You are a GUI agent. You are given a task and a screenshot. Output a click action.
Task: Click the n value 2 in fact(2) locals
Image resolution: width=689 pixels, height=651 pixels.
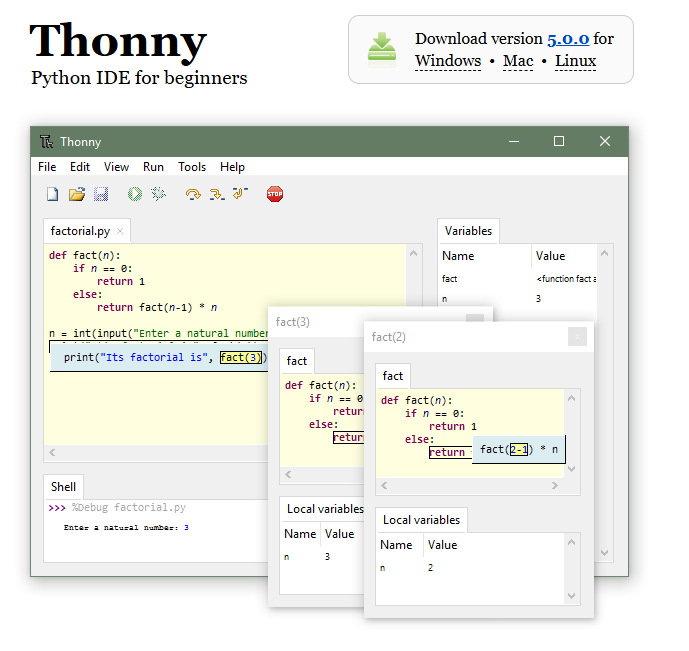pos(431,568)
